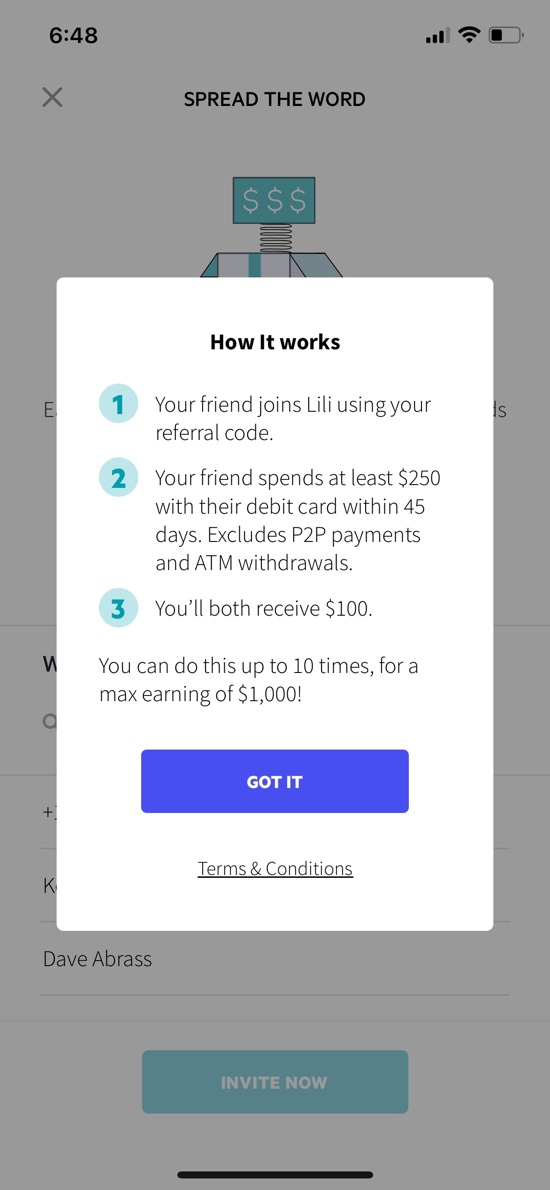Click the SPREAD THE WORD title

(275, 99)
